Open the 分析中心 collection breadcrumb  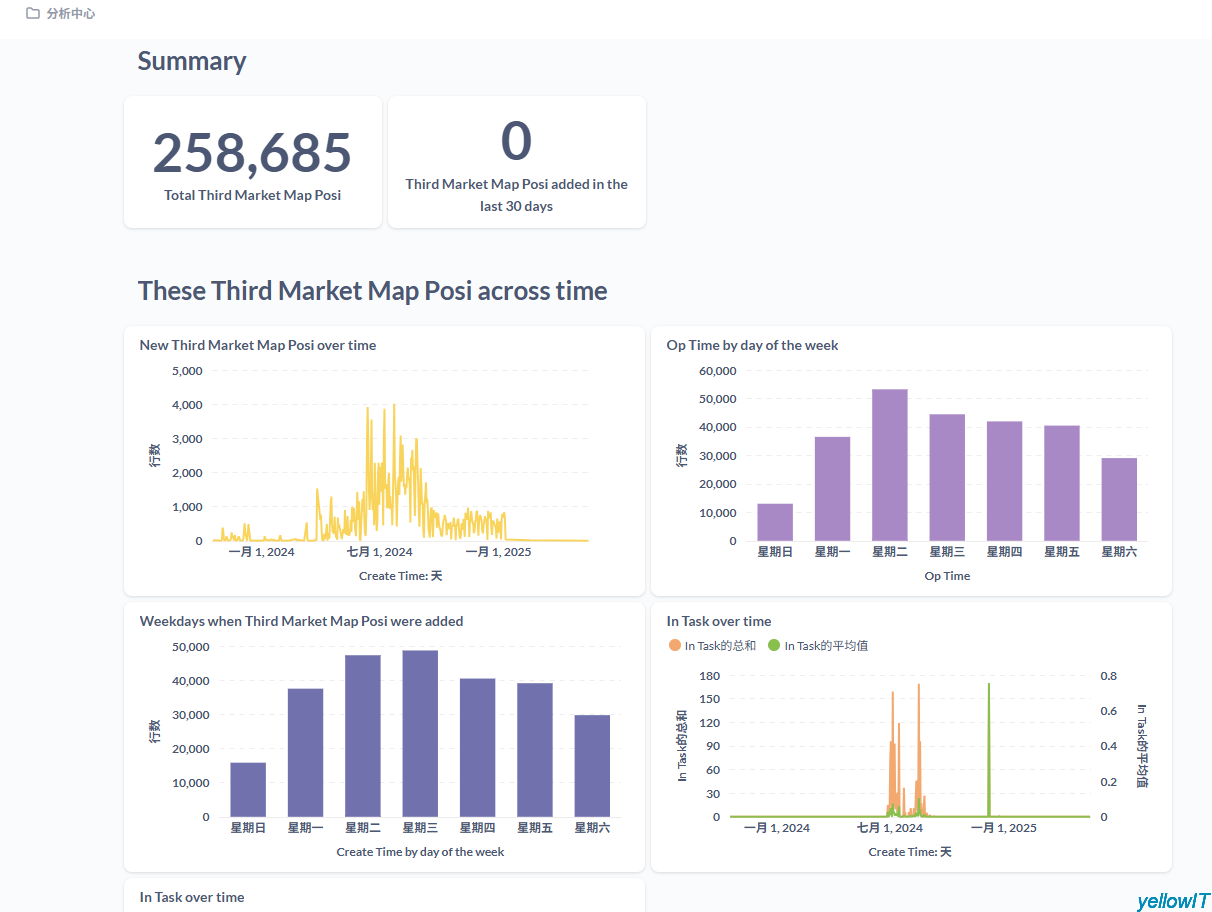click(x=71, y=14)
